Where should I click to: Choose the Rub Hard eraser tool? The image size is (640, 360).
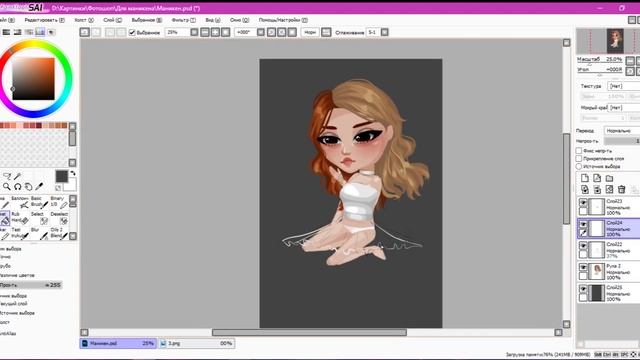click(x=20, y=218)
